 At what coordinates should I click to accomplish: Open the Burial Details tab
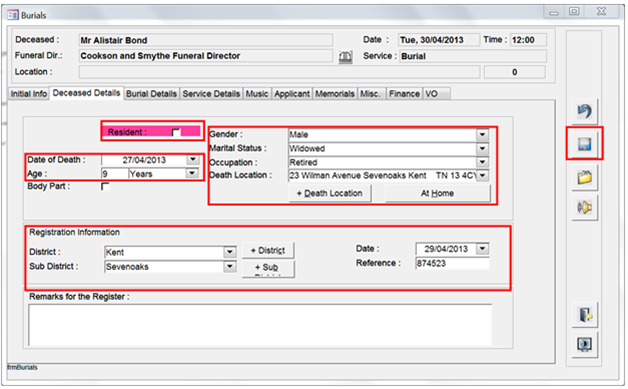click(151, 94)
